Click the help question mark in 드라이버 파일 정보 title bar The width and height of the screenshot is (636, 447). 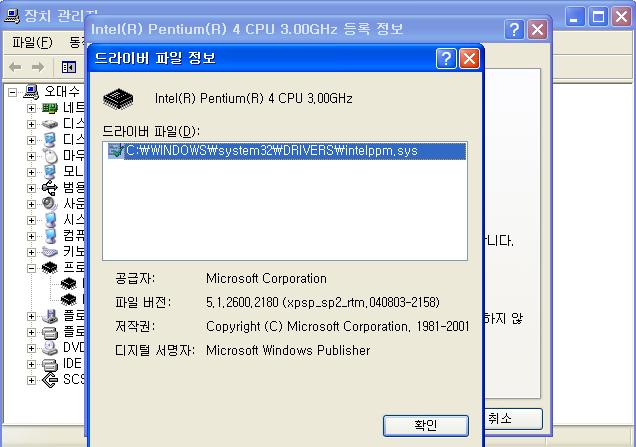pos(446,59)
